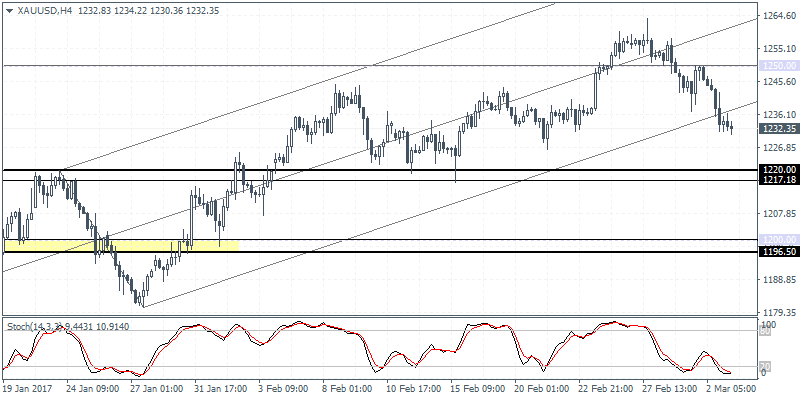Select the 1245.60 price axis value

777,82
